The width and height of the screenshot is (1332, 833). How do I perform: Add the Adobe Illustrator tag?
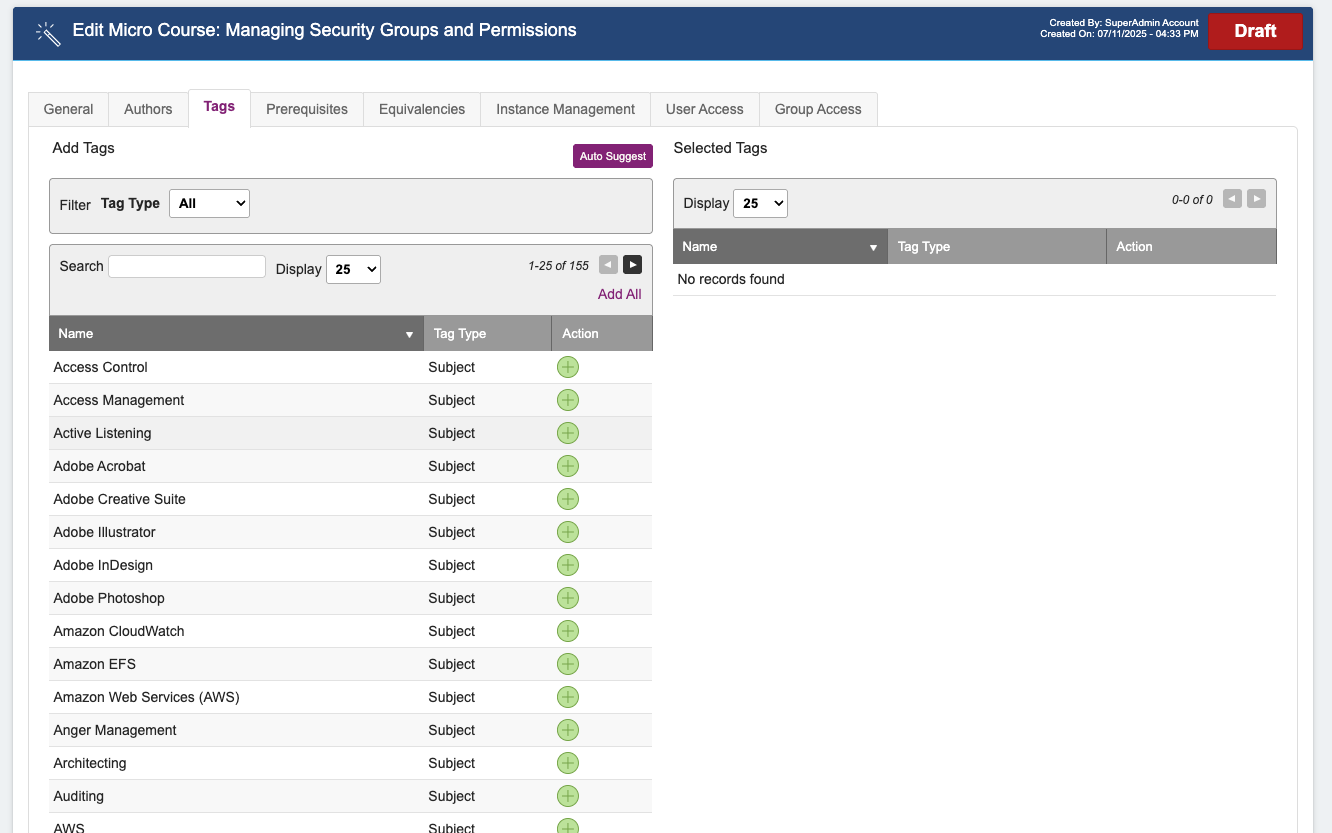coord(568,532)
